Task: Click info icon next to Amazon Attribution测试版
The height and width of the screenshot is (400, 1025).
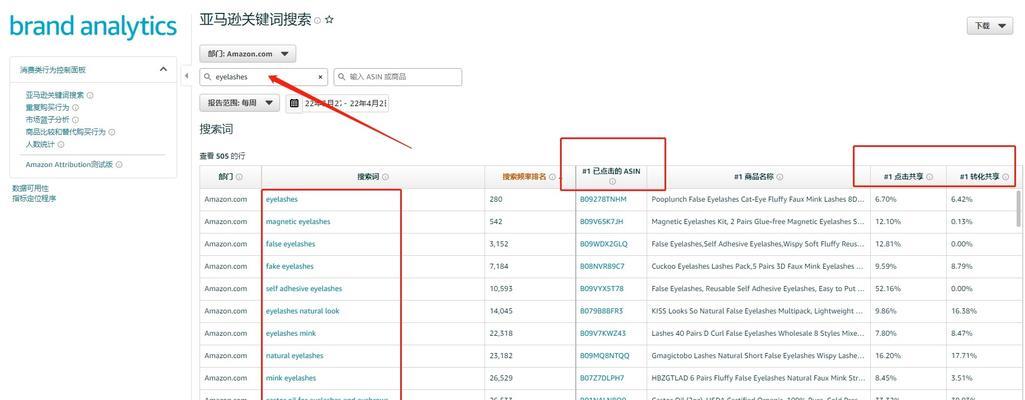Action: [x=119, y=165]
